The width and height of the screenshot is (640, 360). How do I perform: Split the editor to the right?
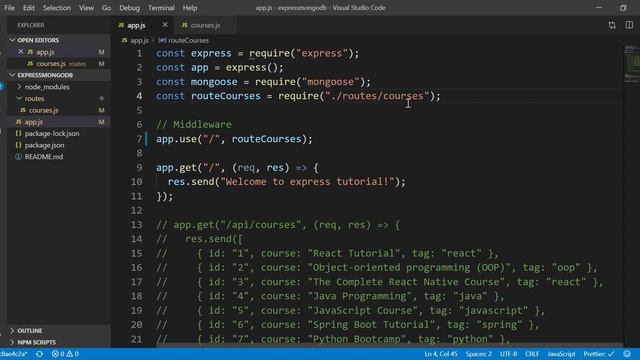629,25
